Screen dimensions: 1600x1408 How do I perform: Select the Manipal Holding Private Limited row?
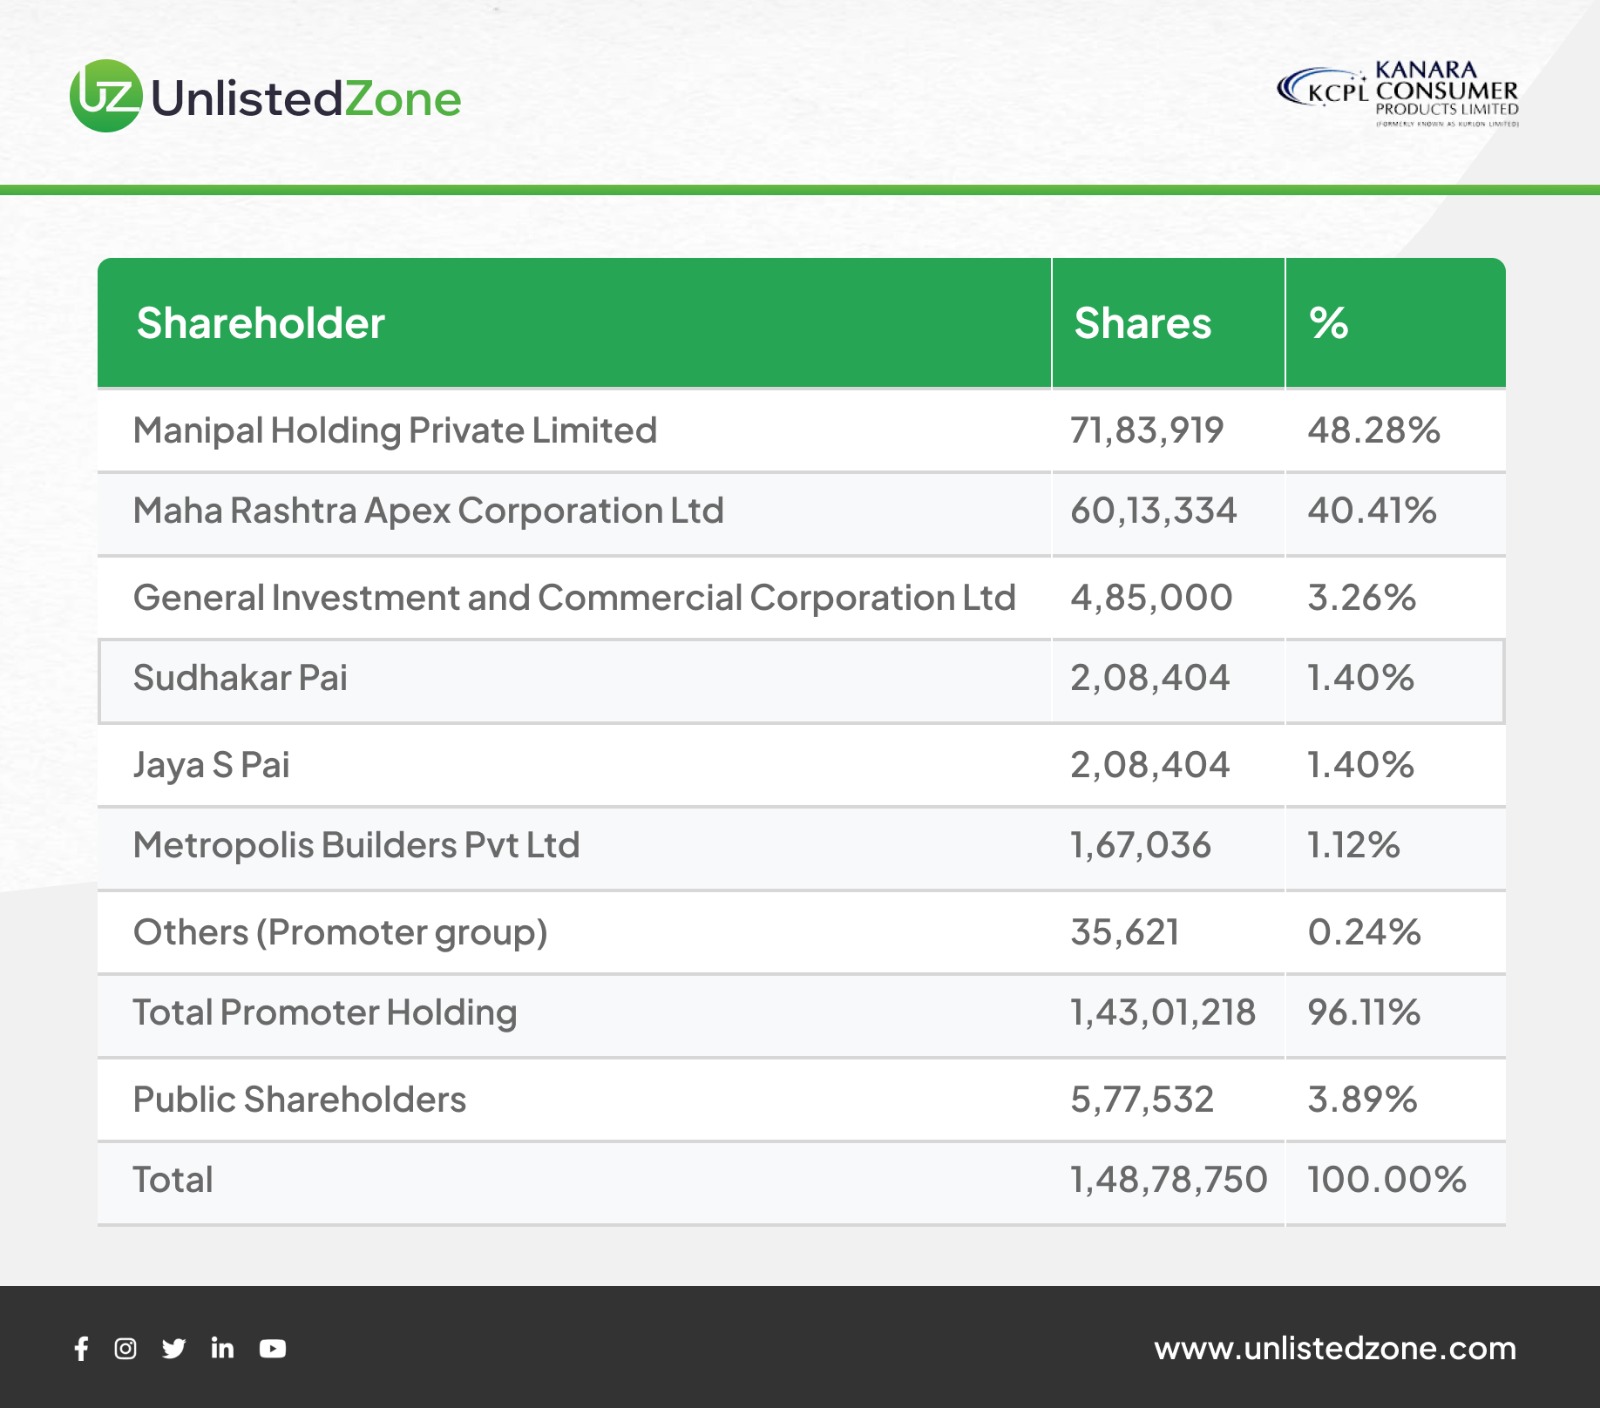(x=395, y=431)
